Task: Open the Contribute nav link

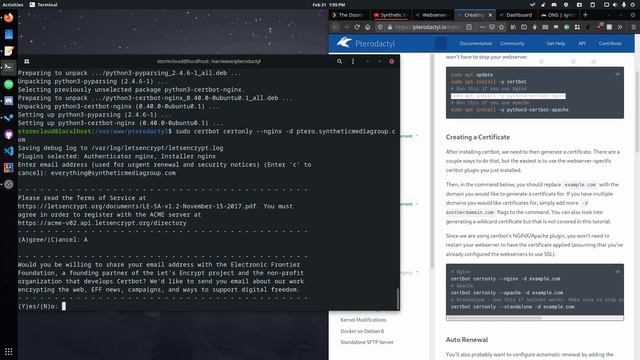Action: point(610,43)
